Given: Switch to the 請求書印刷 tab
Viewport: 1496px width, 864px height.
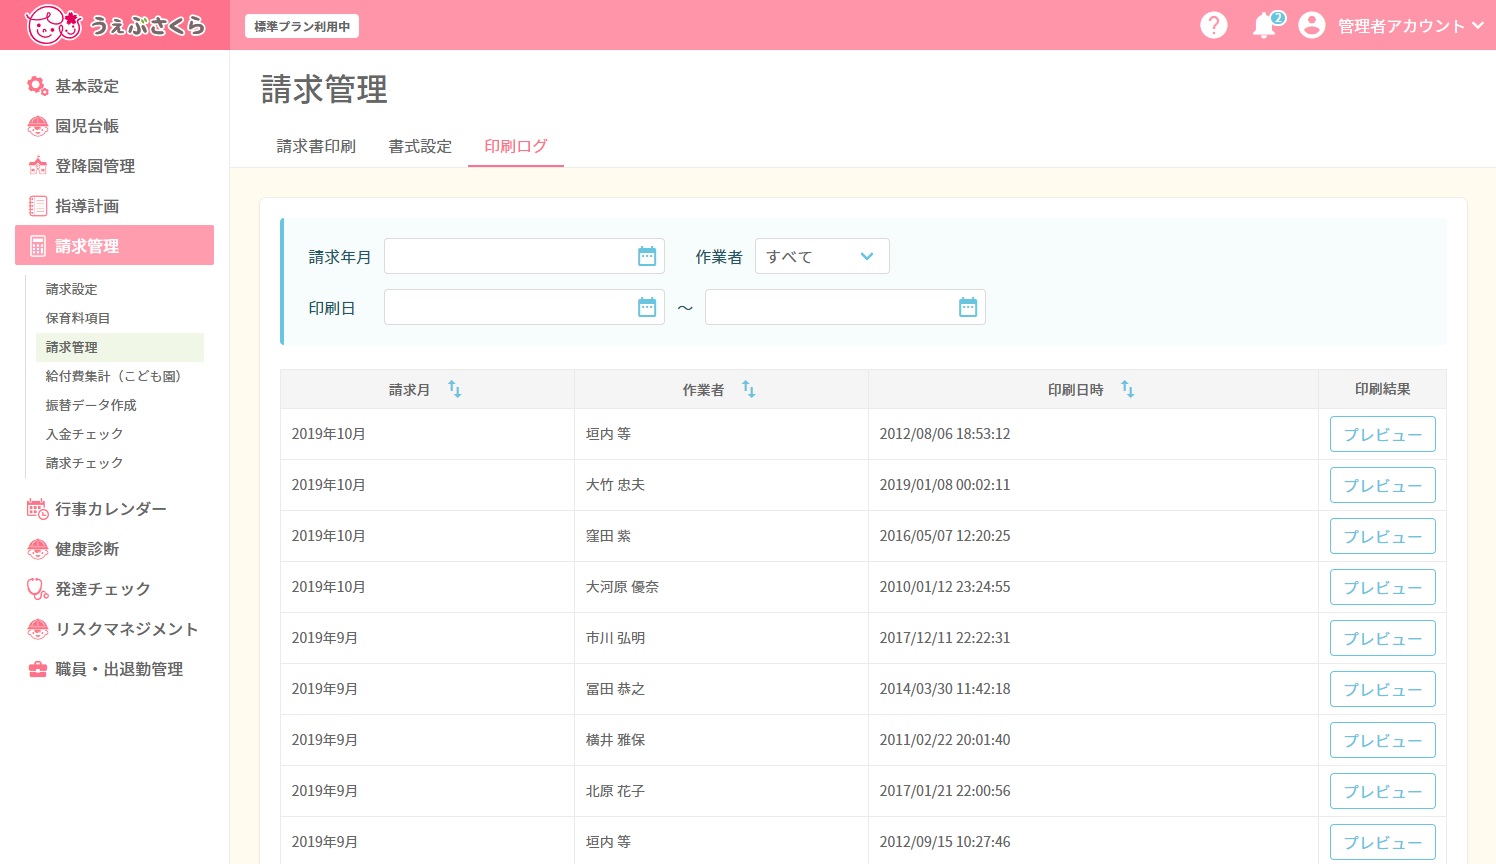Looking at the screenshot, I should coord(316,146).
